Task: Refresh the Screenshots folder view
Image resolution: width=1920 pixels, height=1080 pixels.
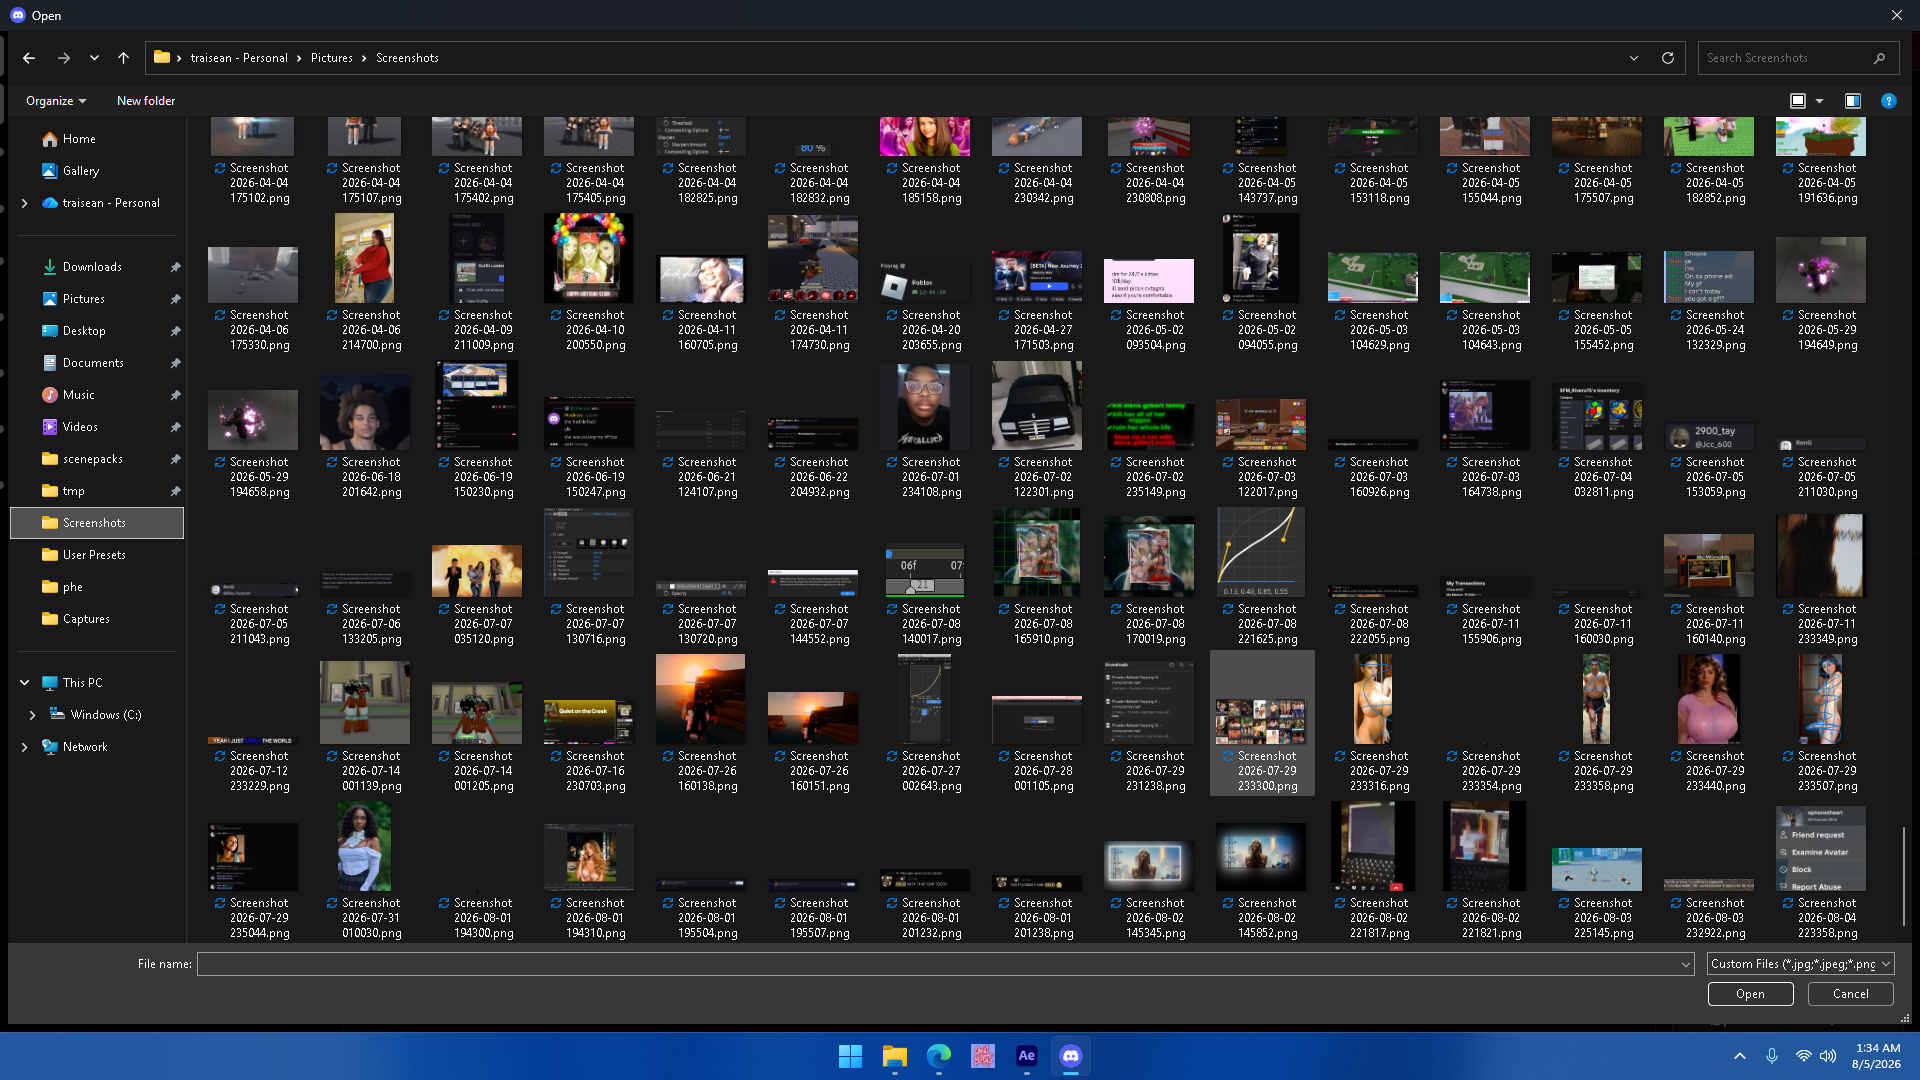Action: (x=1668, y=58)
